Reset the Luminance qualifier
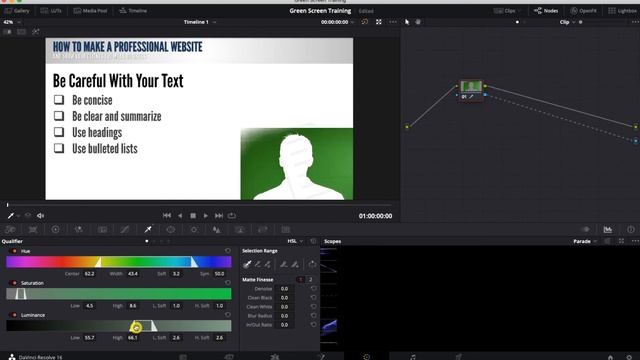This screenshot has width=640, height=360. click(228, 315)
